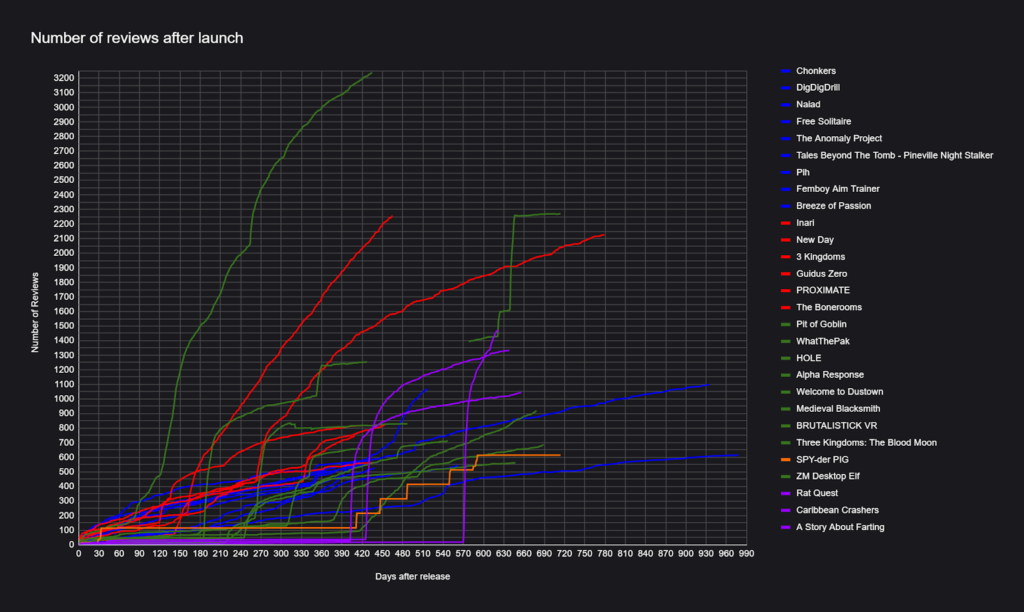Toggle the HOLE series visibility
This screenshot has width=1024, height=612.
(x=808, y=358)
